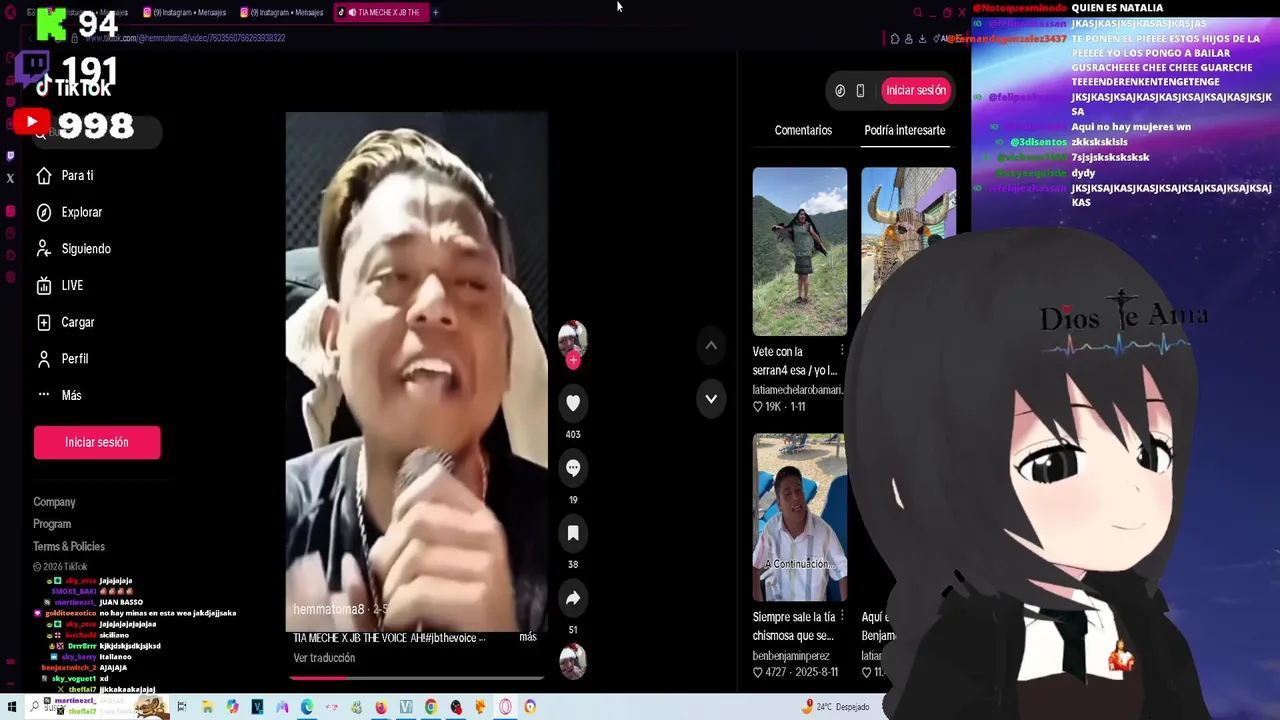Image resolution: width=1280 pixels, height=720 pixels.
Task: Click the browser address bar URL
Action: click(x=185, y=38)
